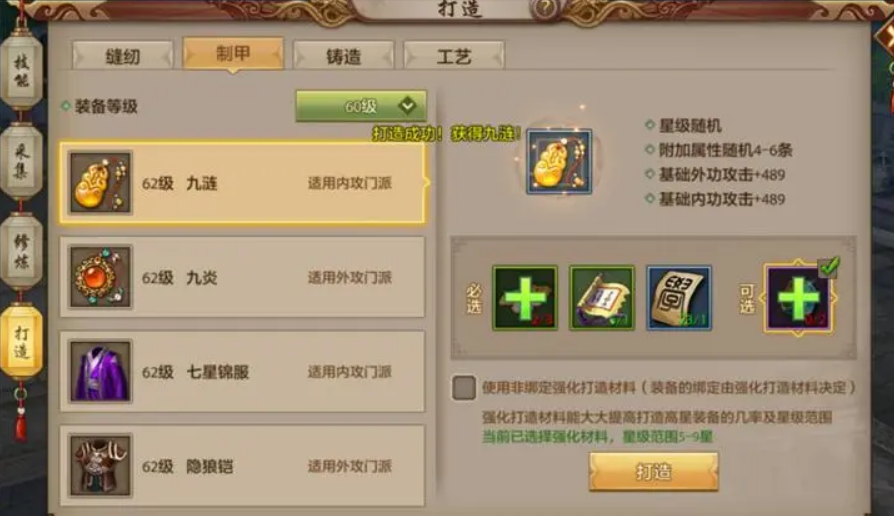Switch to the 缝纫 tab
This screenshot has height=516, width=894.
click(x=123, y=56)
